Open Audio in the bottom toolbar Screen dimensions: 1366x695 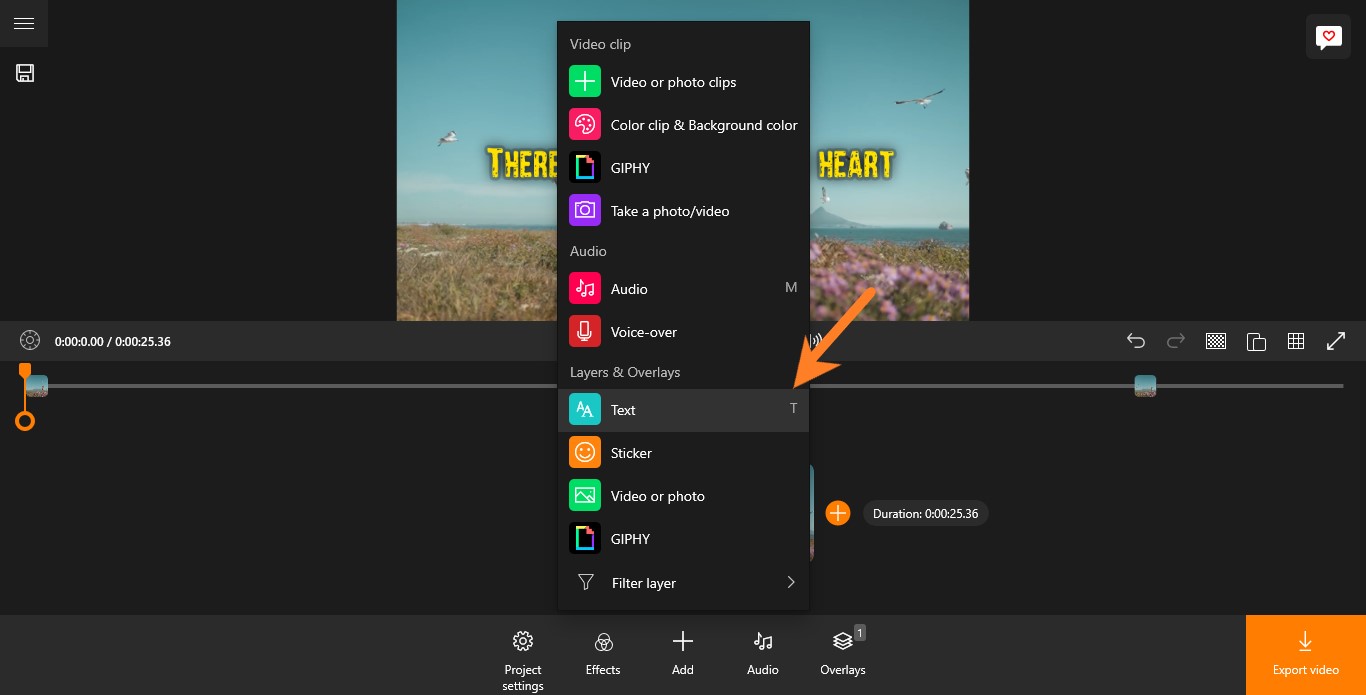(x=763, y=654)
